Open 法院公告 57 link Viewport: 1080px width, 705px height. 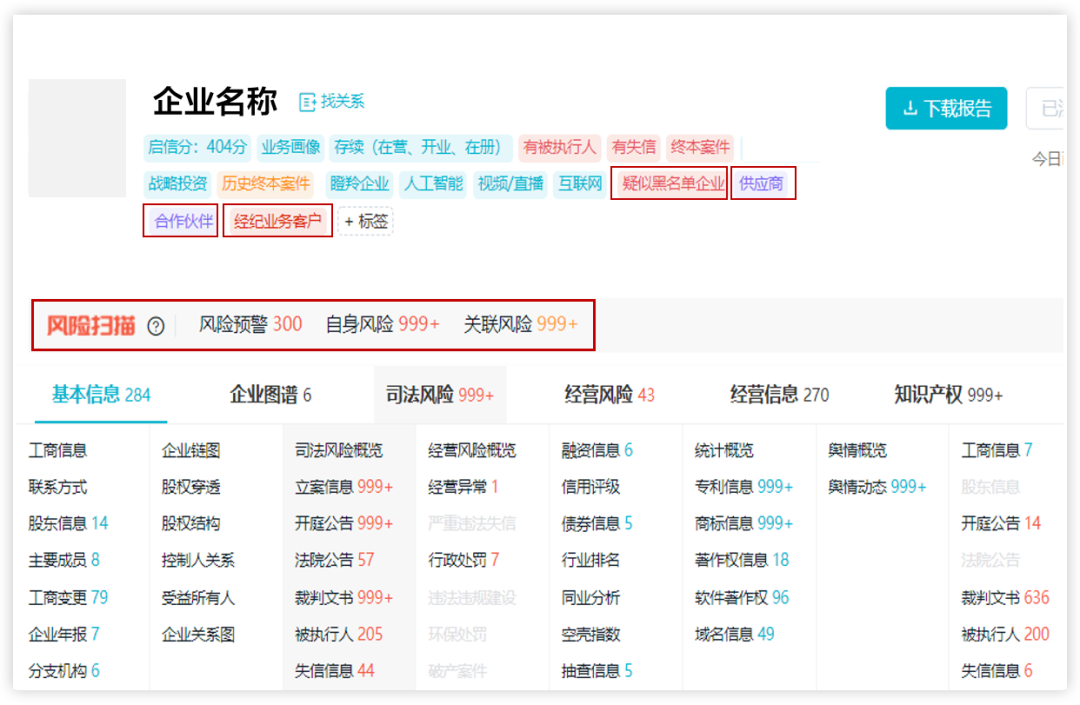(334, 560)
